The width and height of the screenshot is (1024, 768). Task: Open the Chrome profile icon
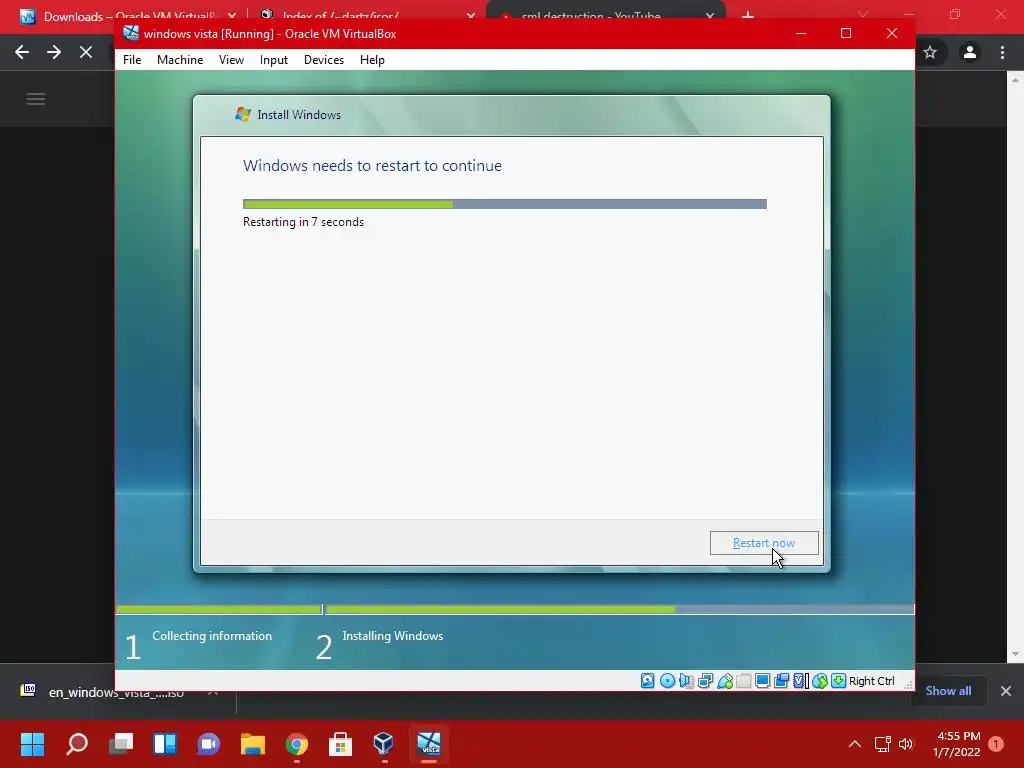click(970, 52)
